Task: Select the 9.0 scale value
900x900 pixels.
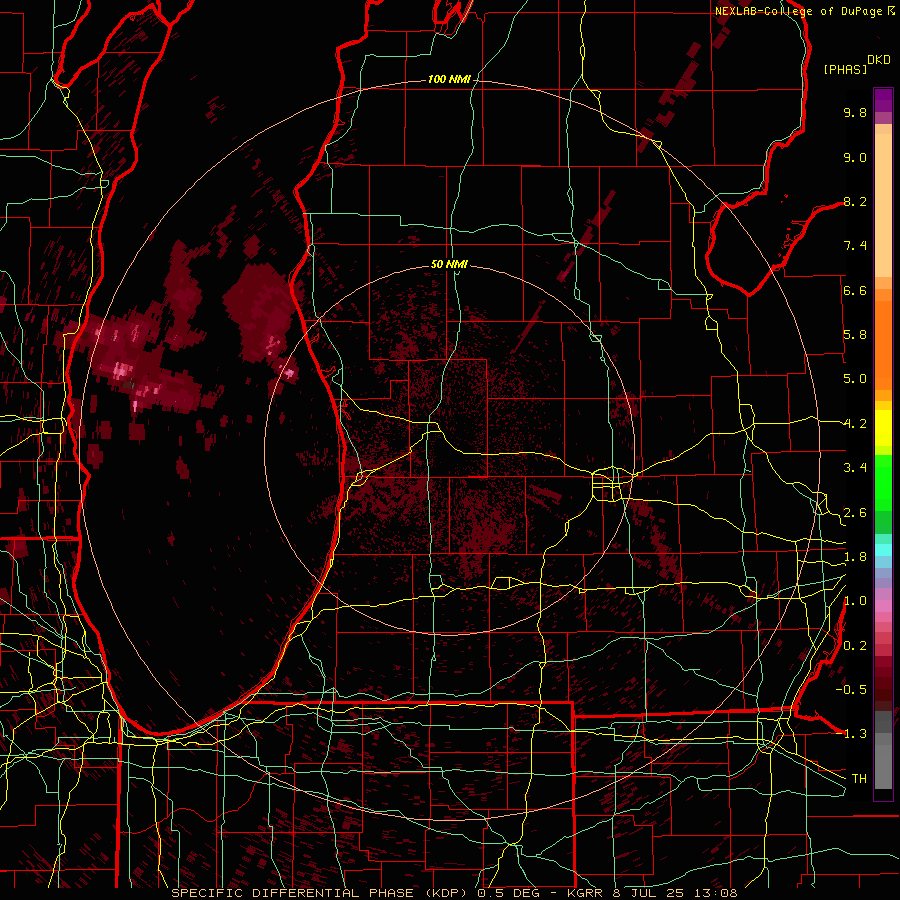Action: (855, 157)
